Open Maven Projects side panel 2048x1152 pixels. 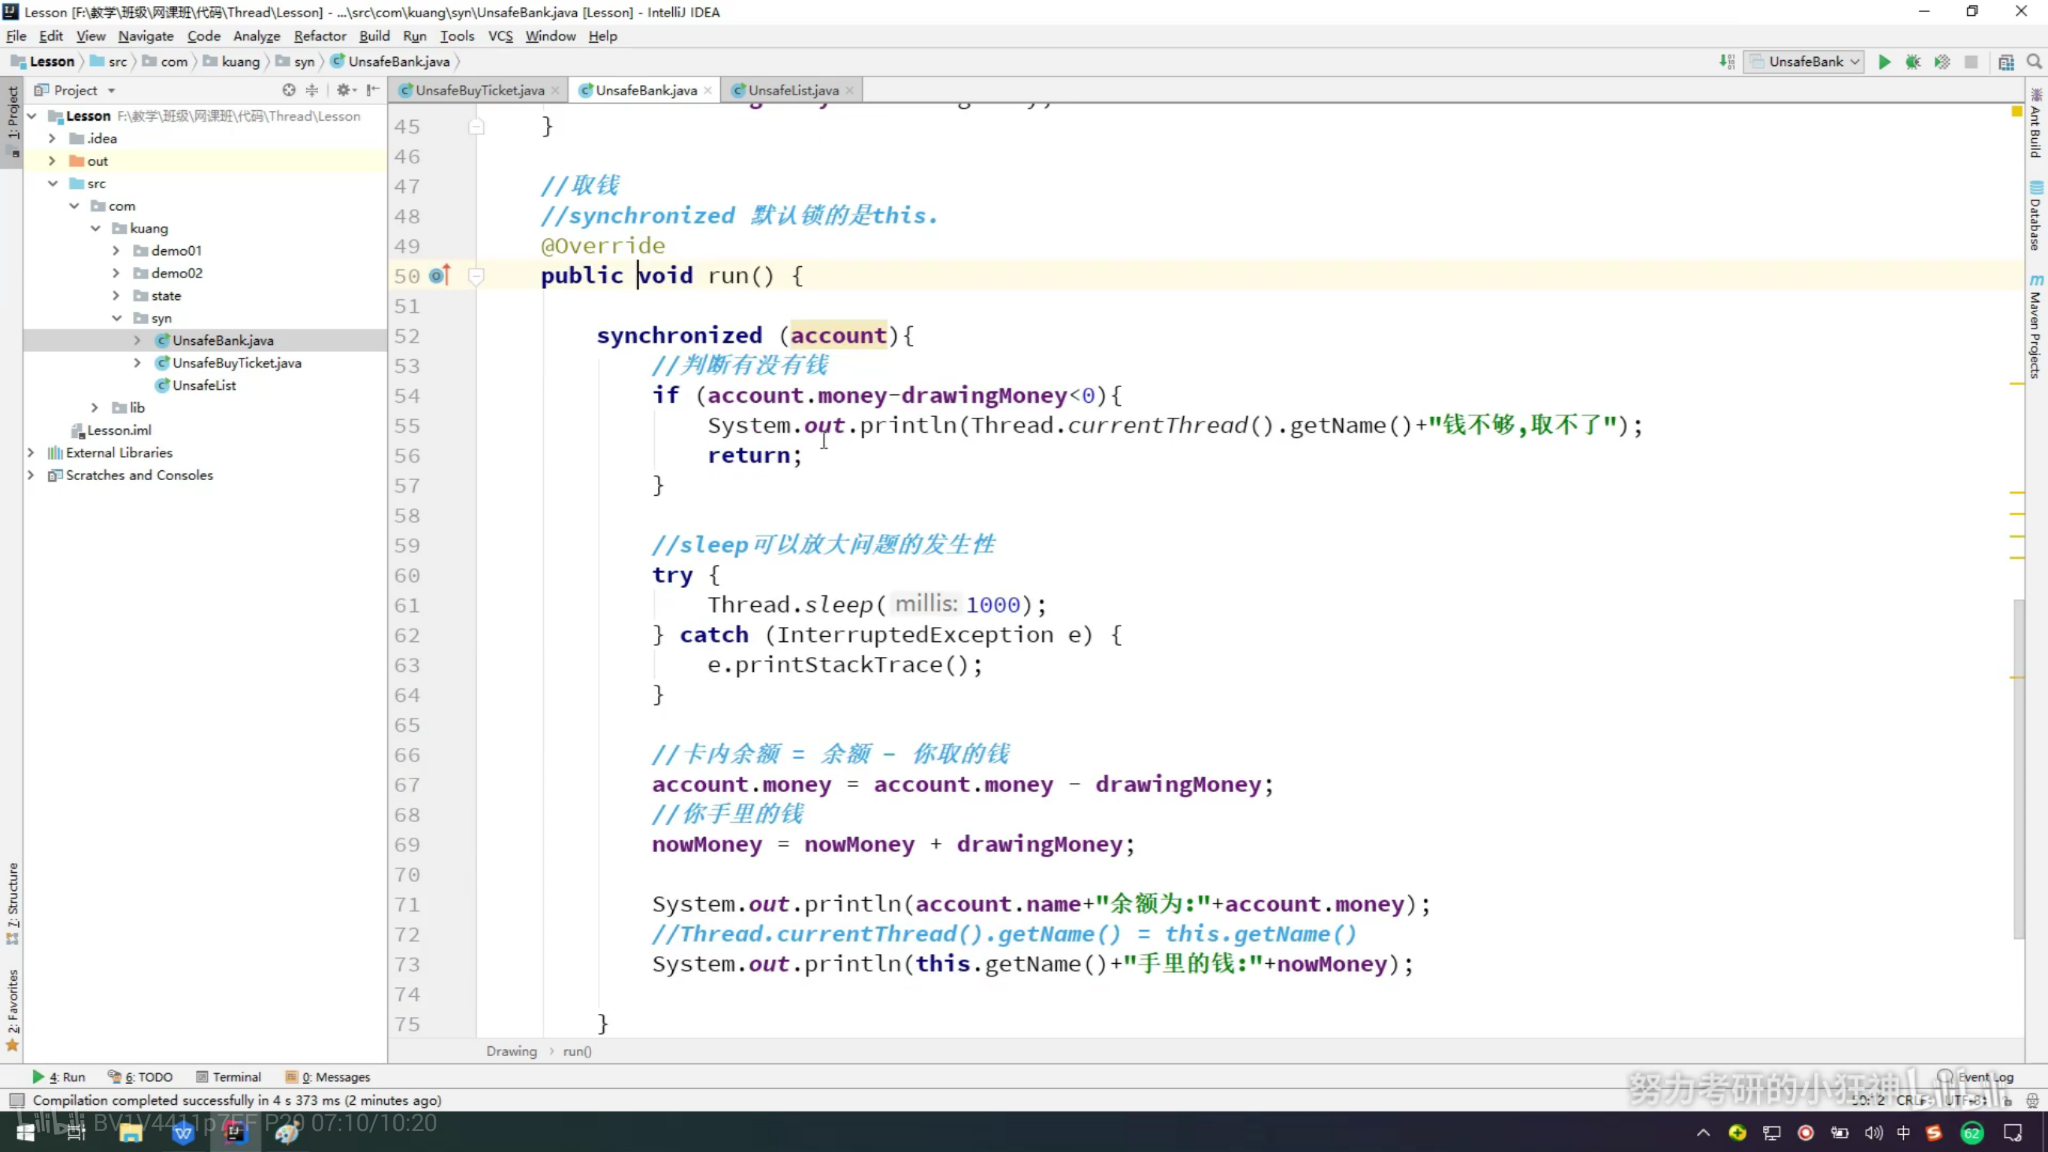[x=2036, y=326]
